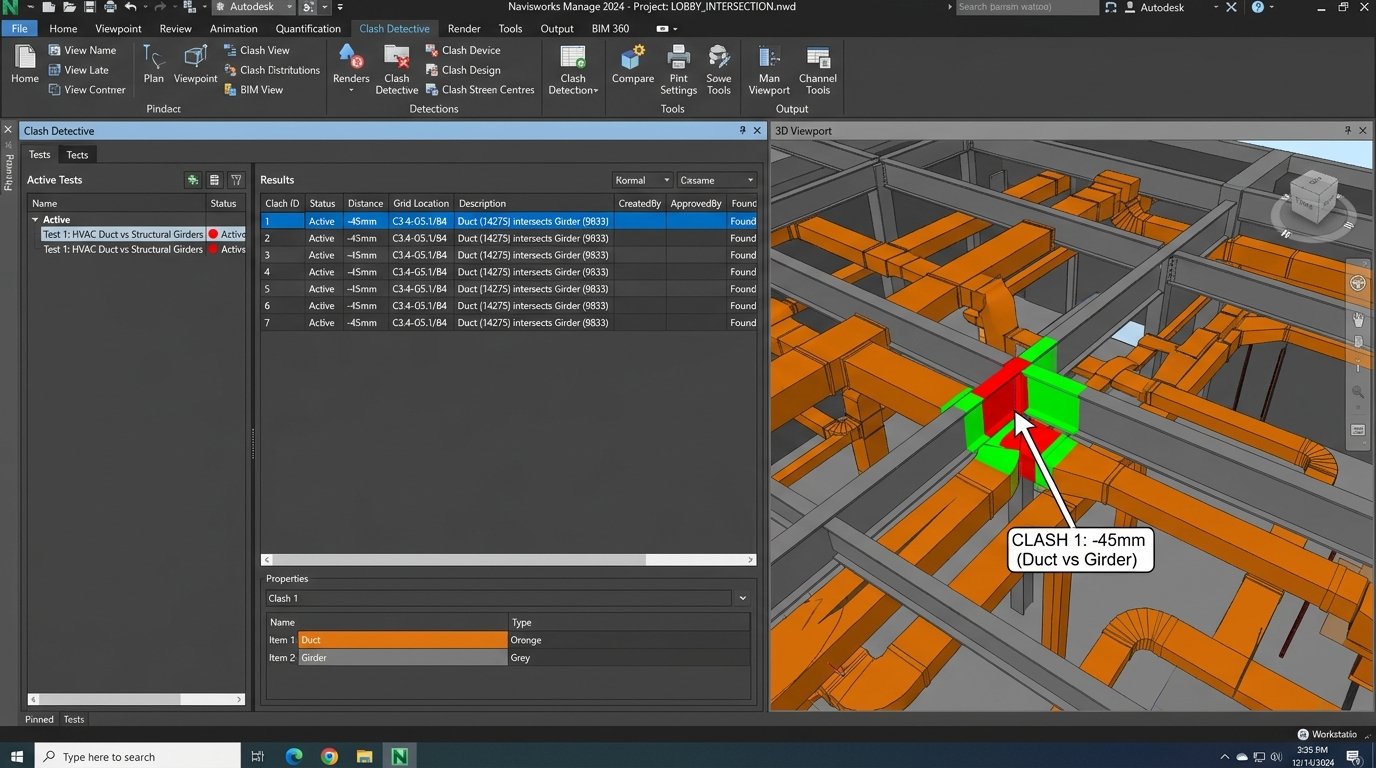Switch to the Quantification ribbon tab
This screenshot has height=768, width=1376.
[308, 29]
